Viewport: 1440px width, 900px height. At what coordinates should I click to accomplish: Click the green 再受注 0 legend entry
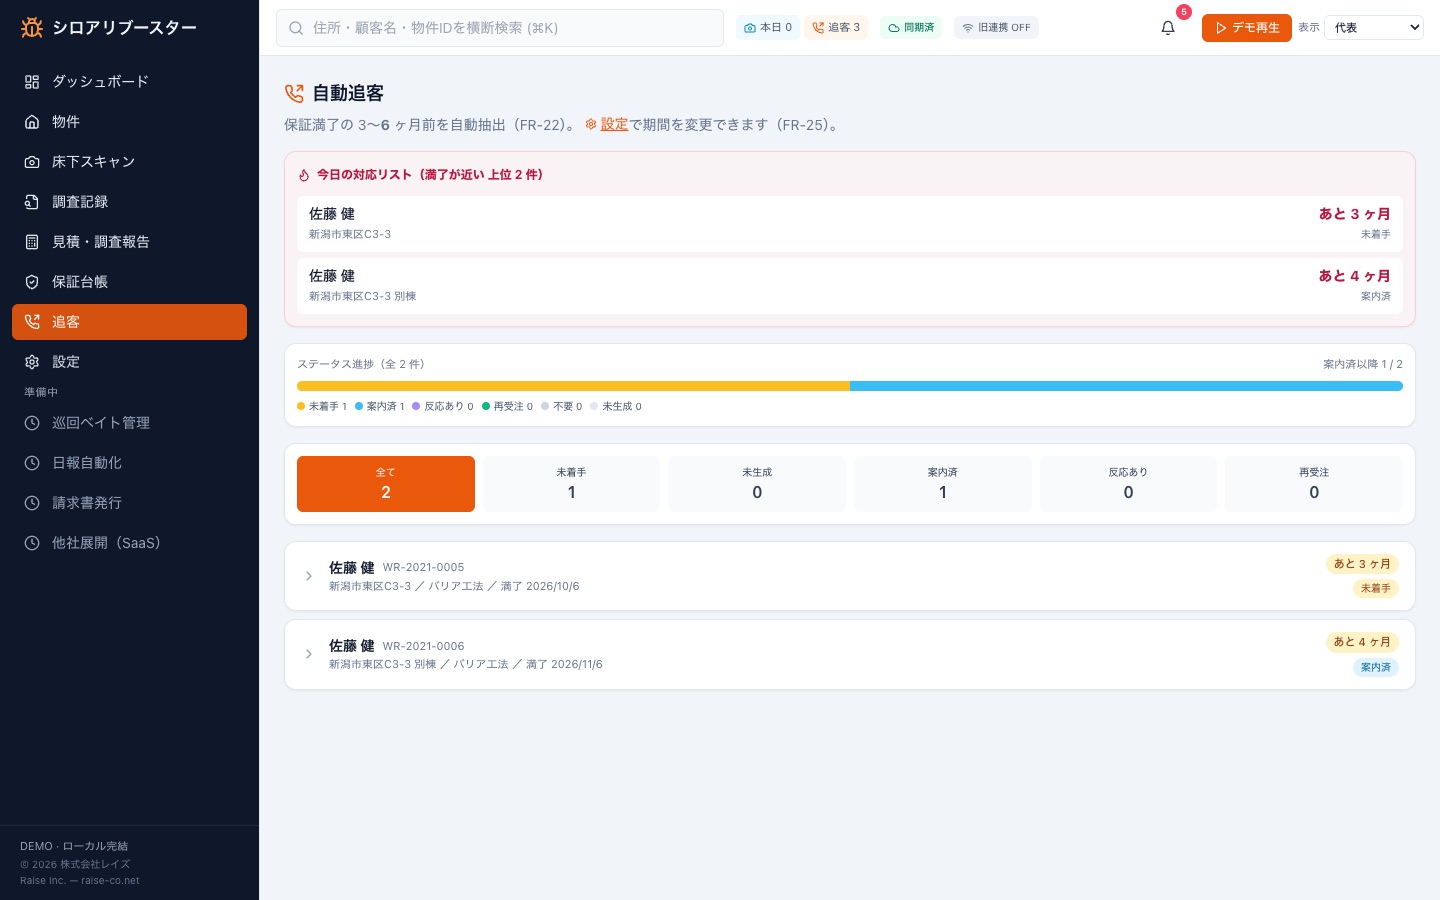pyautogui.click(x=507, y=406)
